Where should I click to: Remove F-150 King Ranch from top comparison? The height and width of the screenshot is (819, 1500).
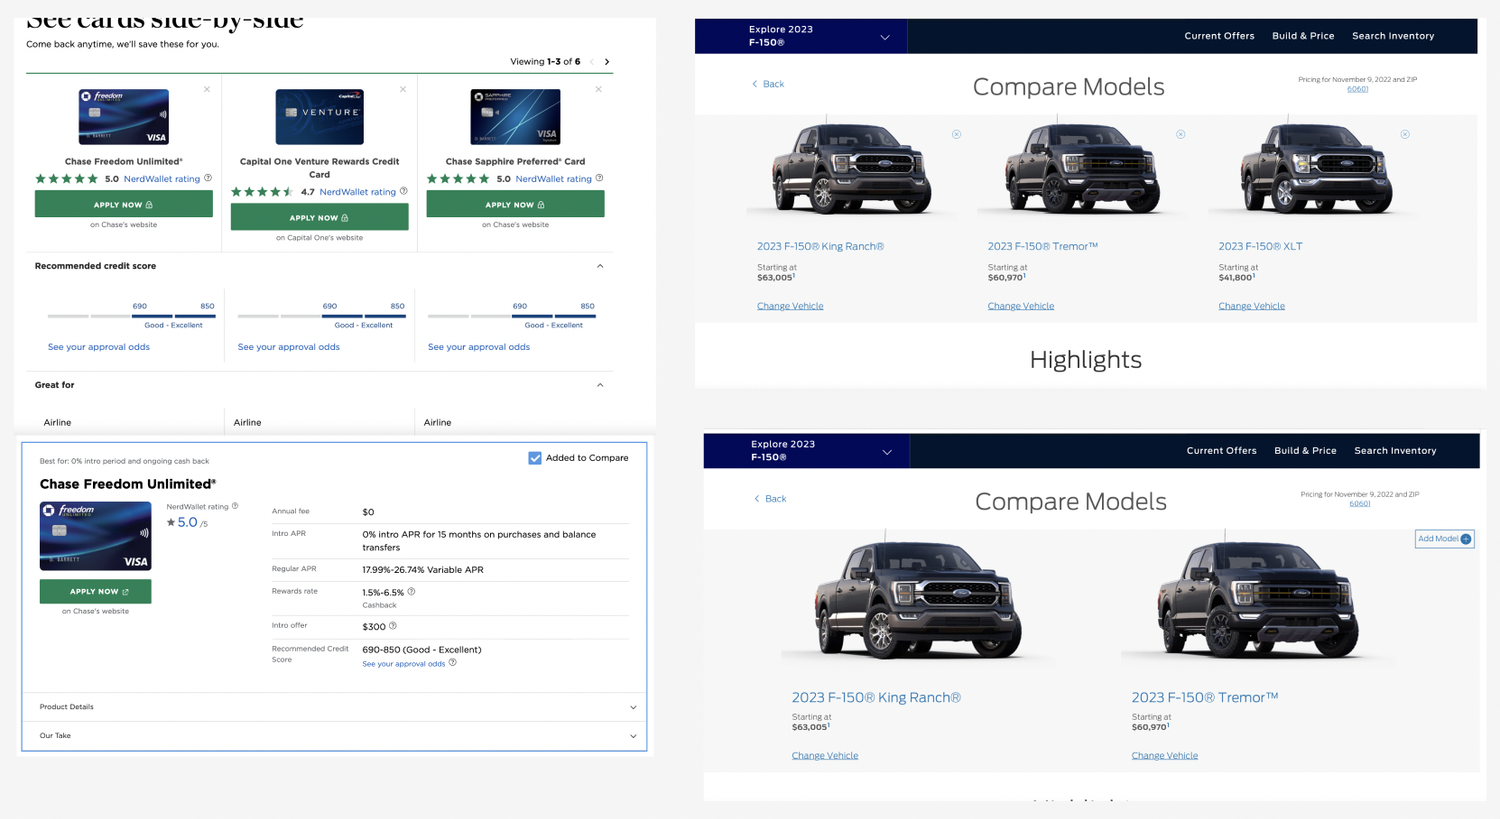(957, 134)
